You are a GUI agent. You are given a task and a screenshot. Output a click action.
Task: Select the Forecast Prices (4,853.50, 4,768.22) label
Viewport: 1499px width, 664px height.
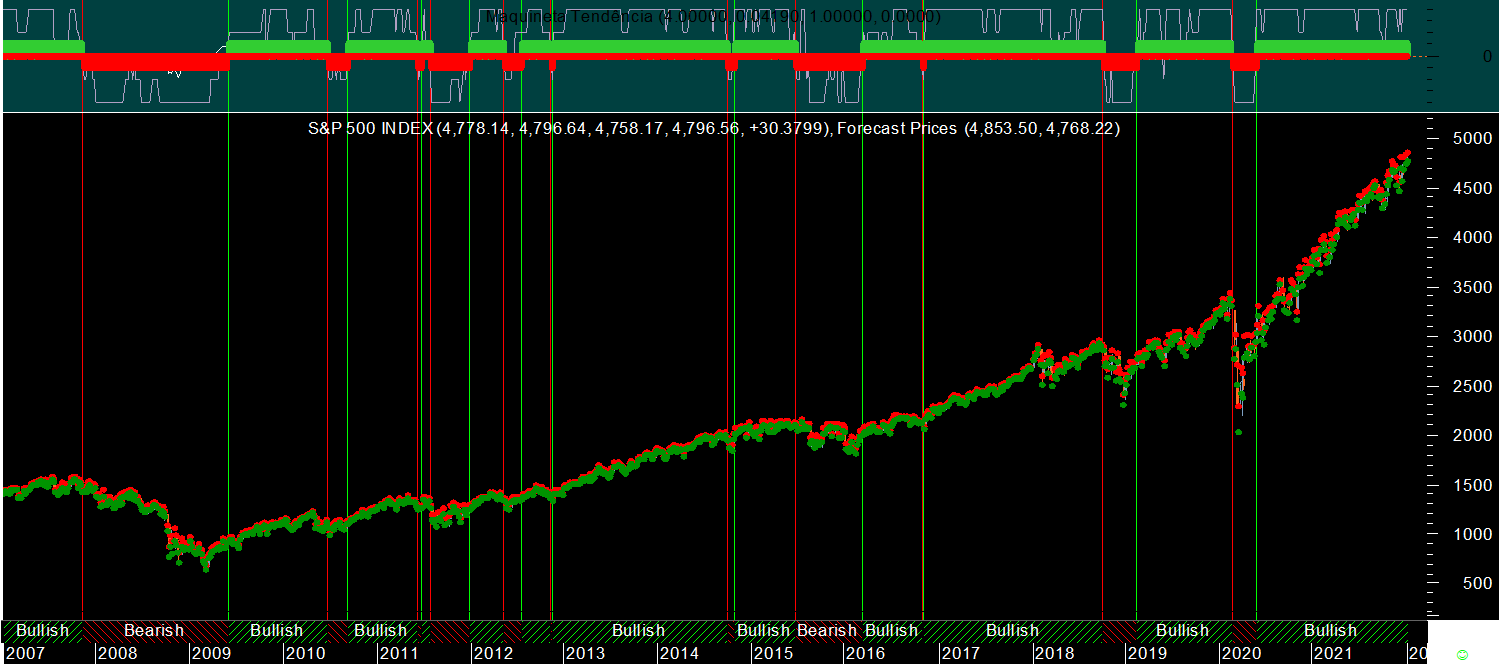click(978, 129)
